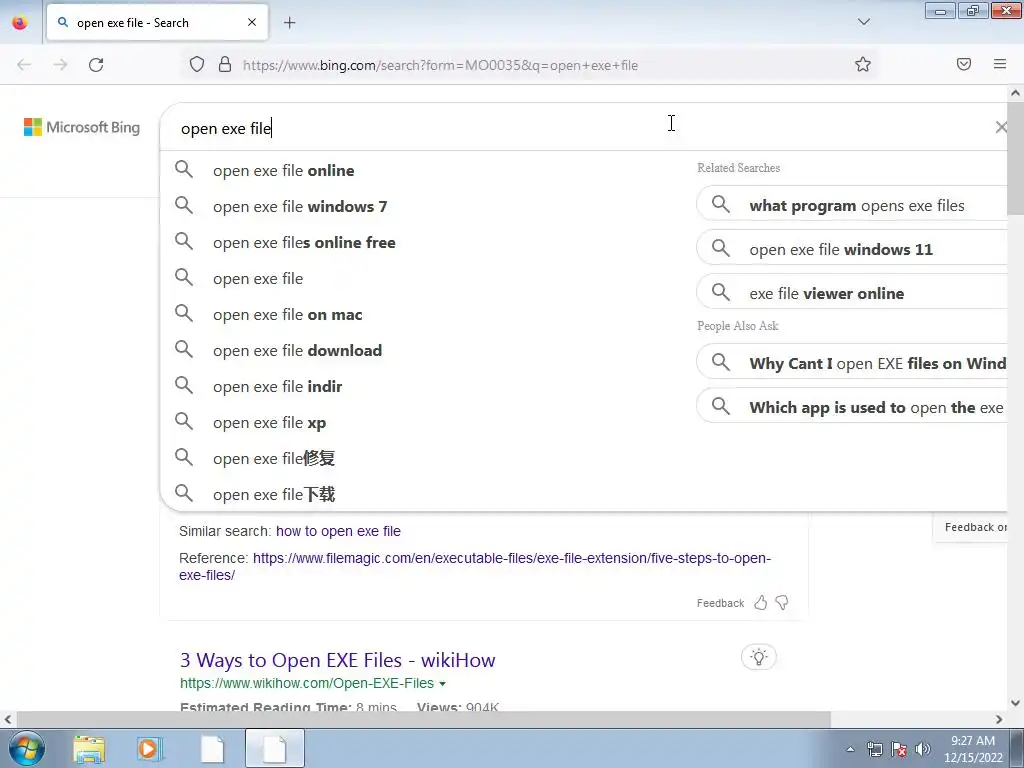The height and width of the screenshot is (768, 1024).
Task: Go to Microsoft Bing home logo
Action: pyautogui.click(x=82, y=127)
